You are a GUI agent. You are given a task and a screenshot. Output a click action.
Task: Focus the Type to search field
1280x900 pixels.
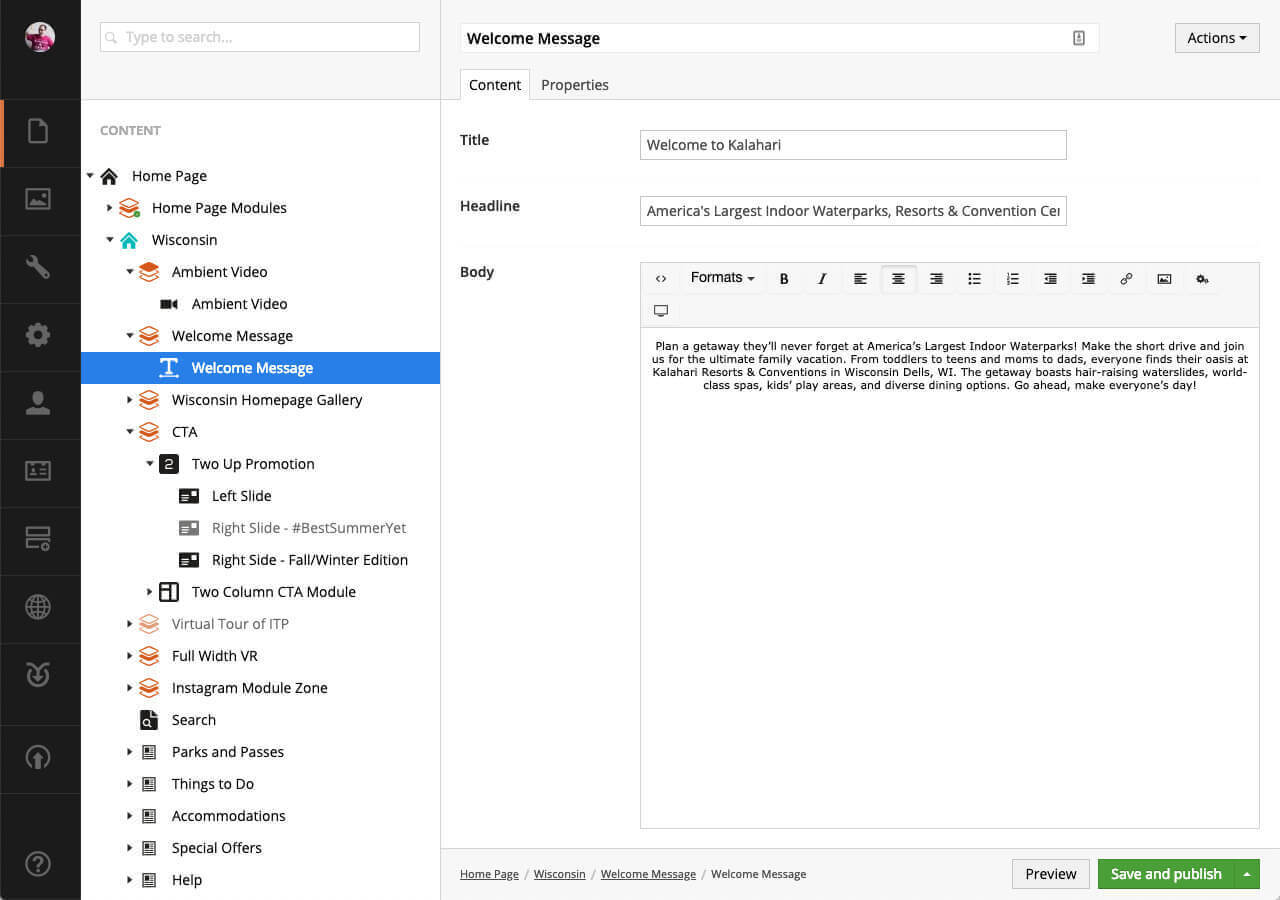[x=260, y=37]
